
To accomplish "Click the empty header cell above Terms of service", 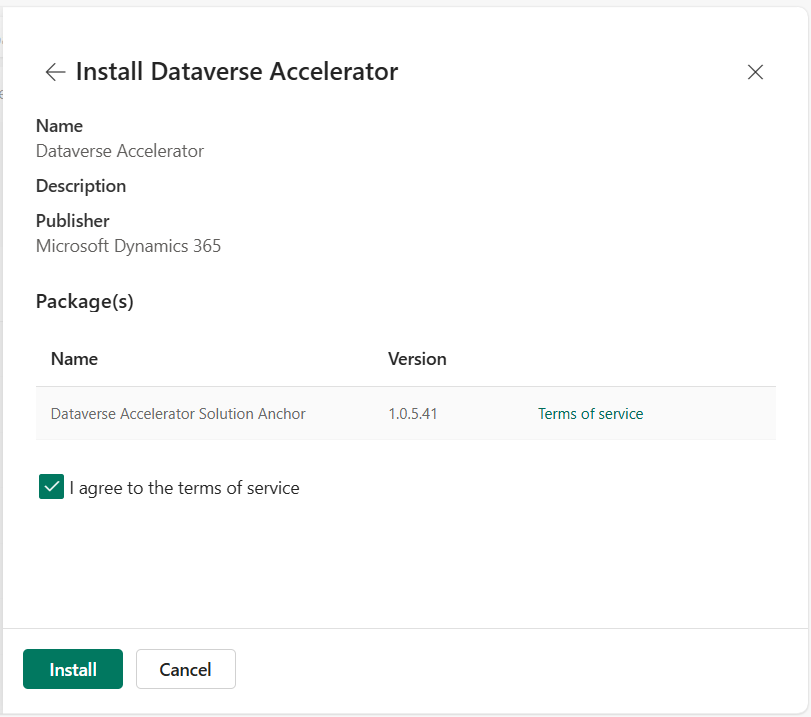I will click(650, 358).
